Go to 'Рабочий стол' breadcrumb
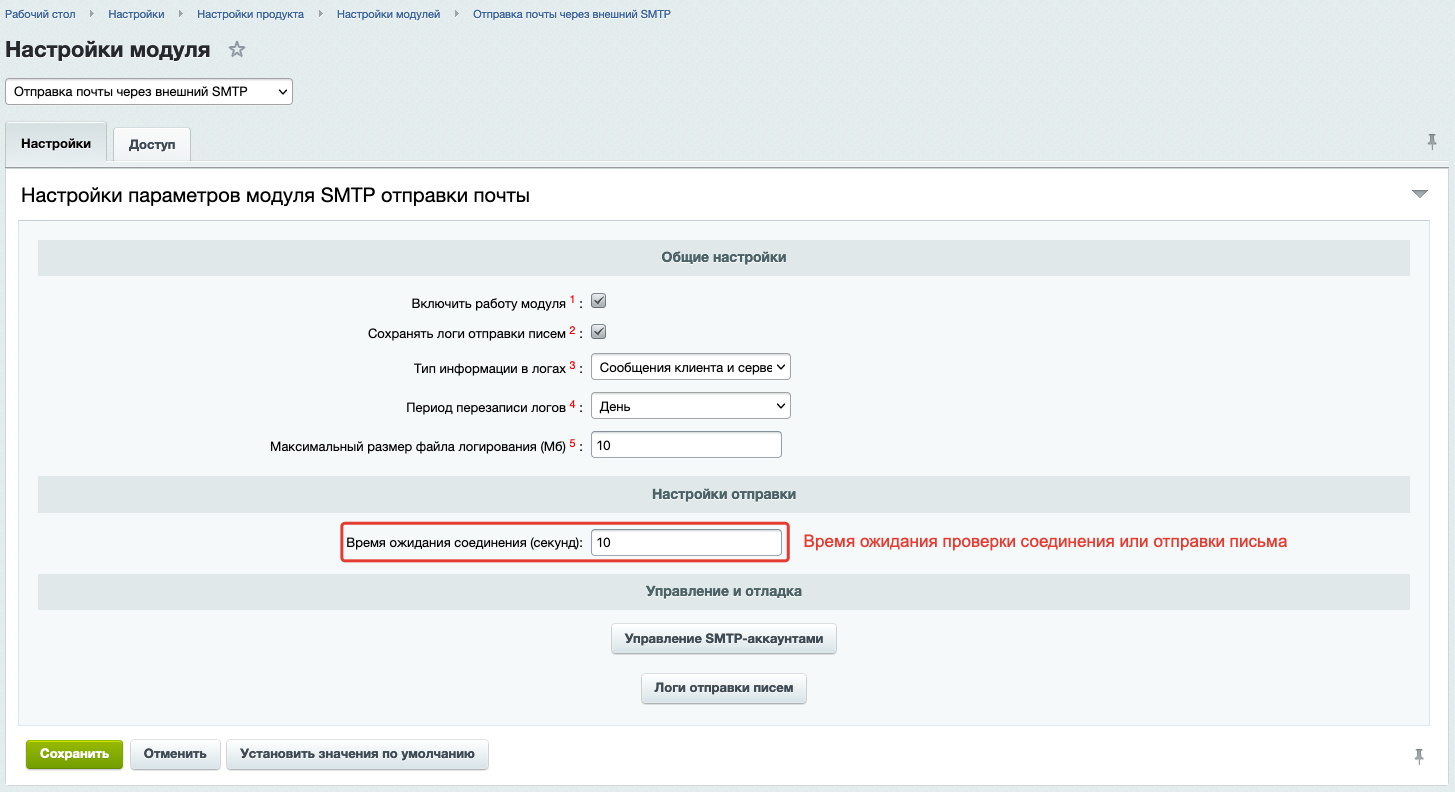Image resolution: width=1455 pixels, height=792 pixels. pos(40,14)
